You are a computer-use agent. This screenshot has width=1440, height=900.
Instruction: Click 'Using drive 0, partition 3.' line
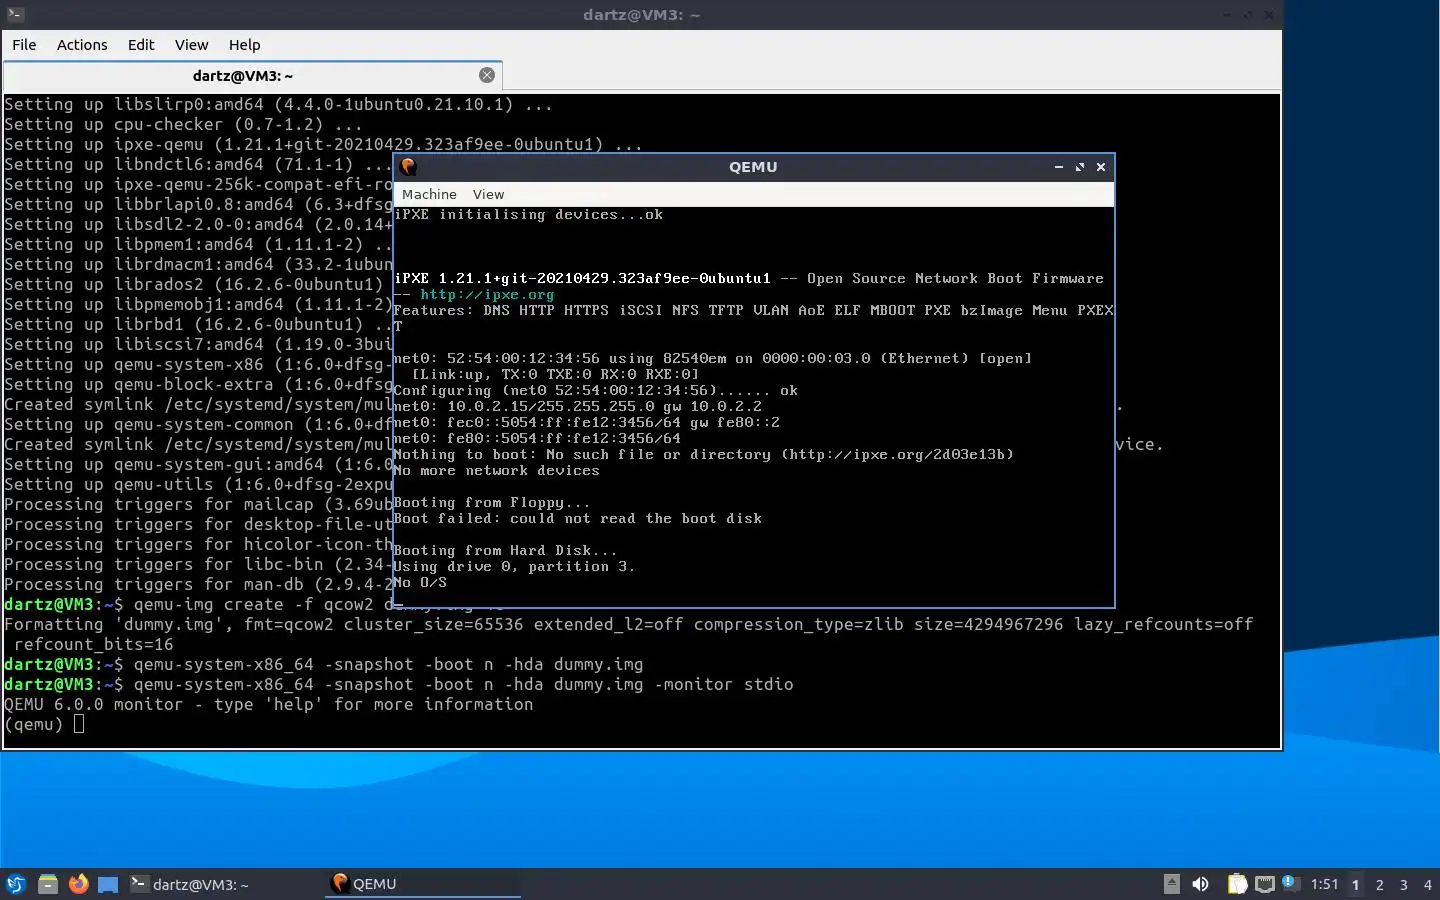[x=514, y=566]
